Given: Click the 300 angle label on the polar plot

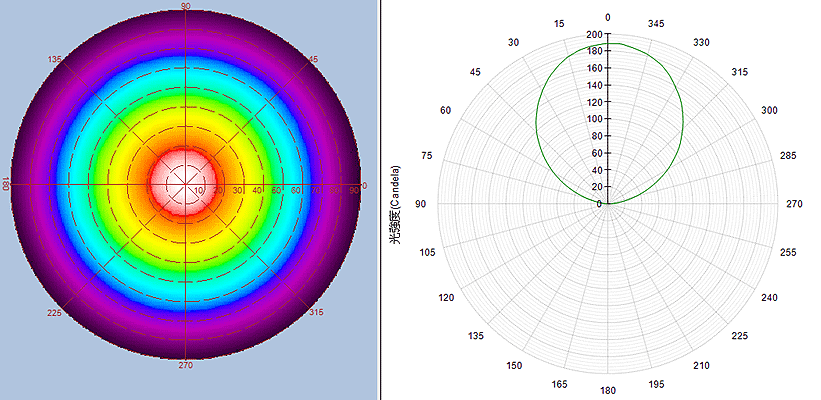Looking at the screenshot, I should pyautogui.click(x=769, y=110).
